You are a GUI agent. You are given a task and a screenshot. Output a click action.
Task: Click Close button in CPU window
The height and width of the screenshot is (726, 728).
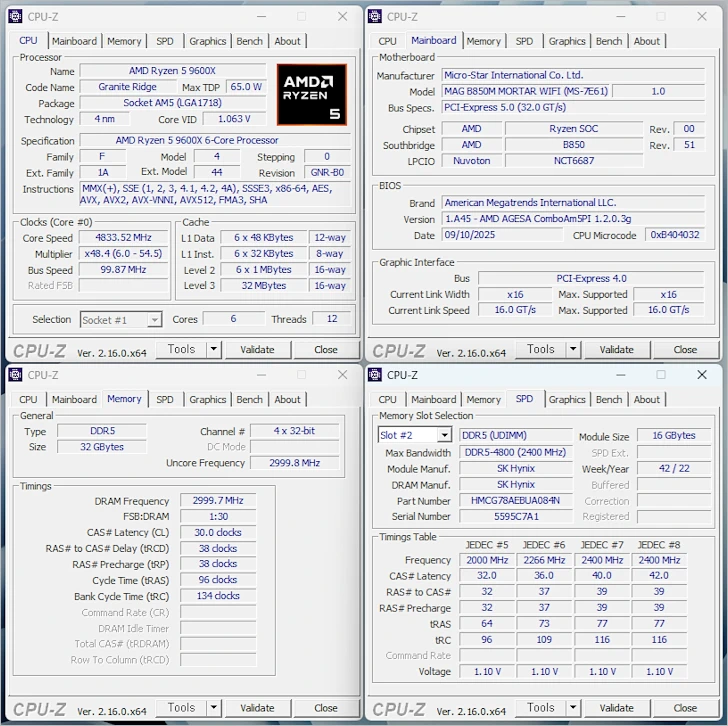326,350
